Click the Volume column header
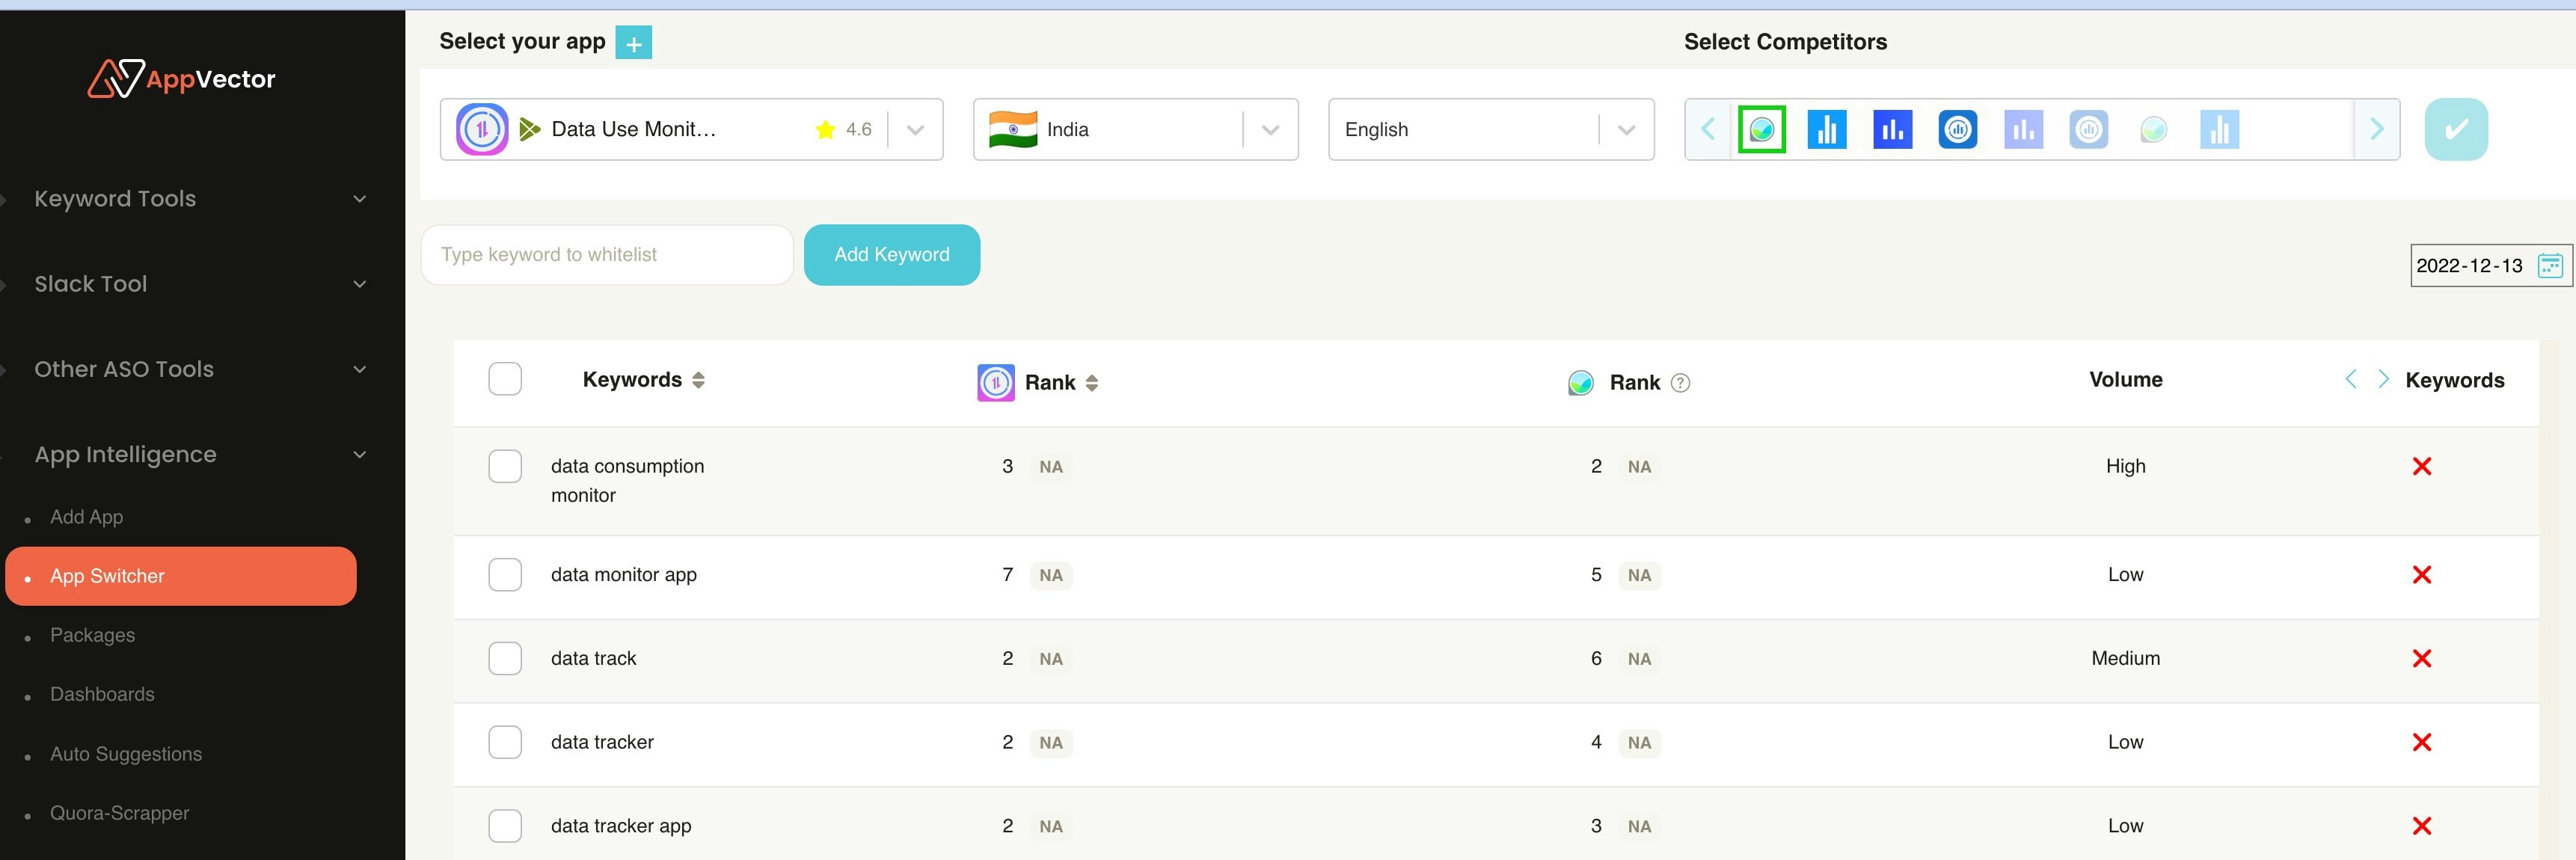This screenshot has height=860, width=2576. pos(2125,380)
